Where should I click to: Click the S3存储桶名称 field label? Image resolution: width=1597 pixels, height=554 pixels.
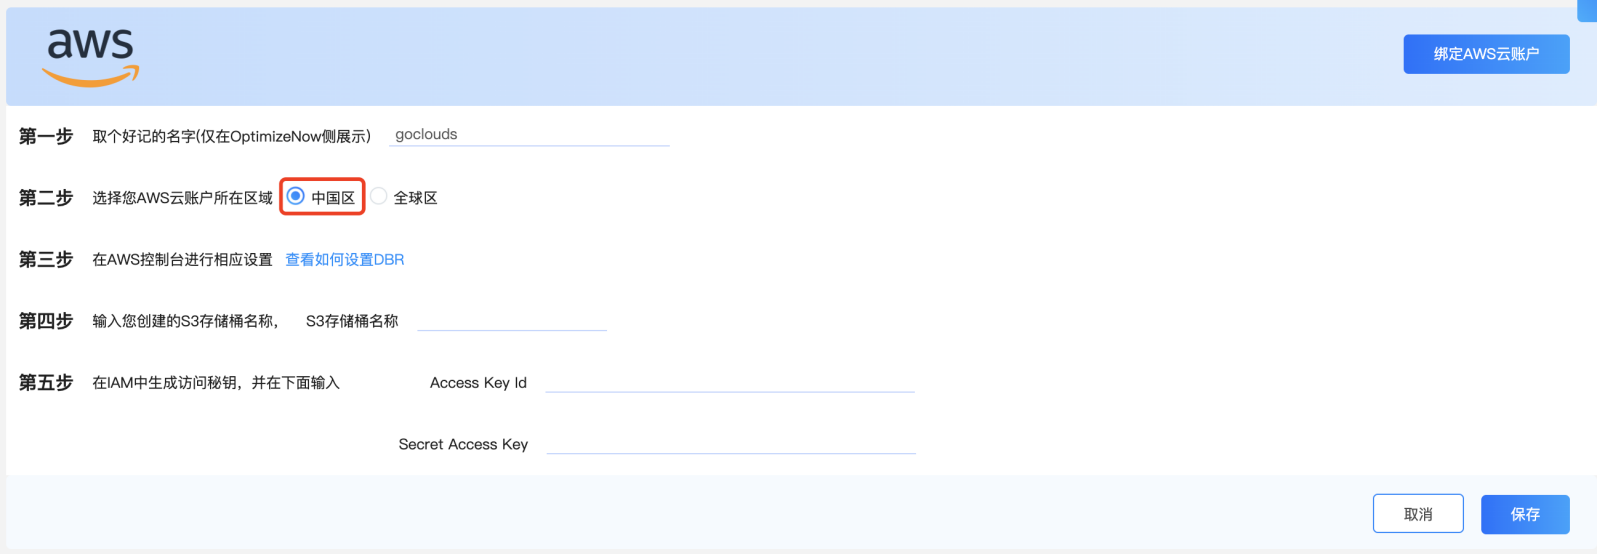click(x=352, y=321)
